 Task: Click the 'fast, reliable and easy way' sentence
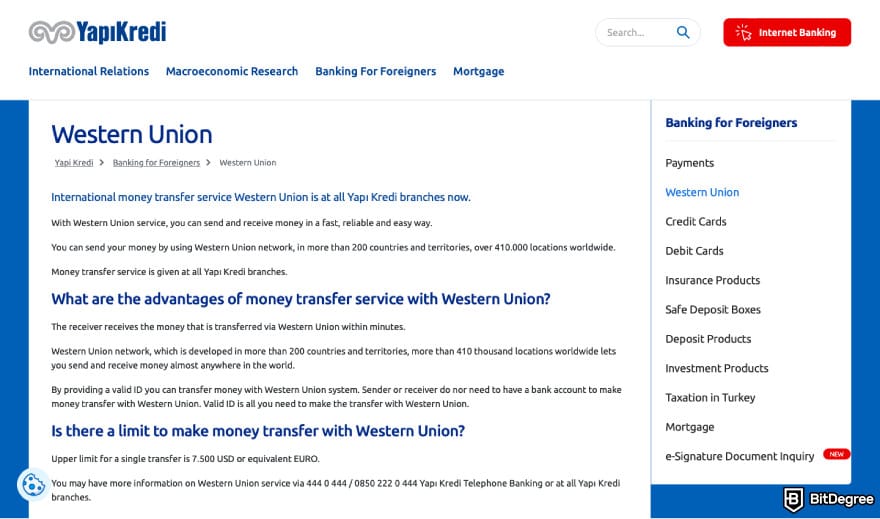[x=241, y=223]
